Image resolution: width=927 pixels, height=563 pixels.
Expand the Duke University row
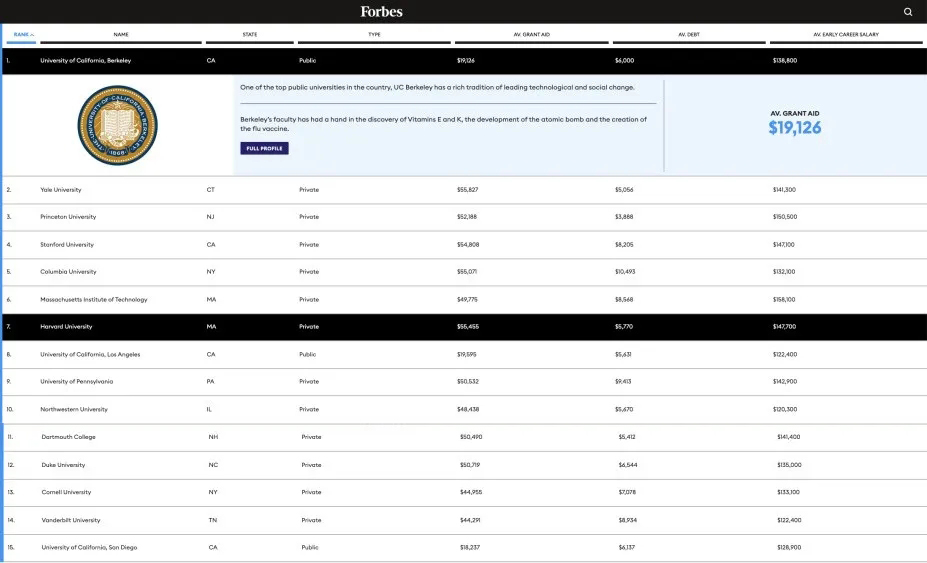(x=63, y=465)
